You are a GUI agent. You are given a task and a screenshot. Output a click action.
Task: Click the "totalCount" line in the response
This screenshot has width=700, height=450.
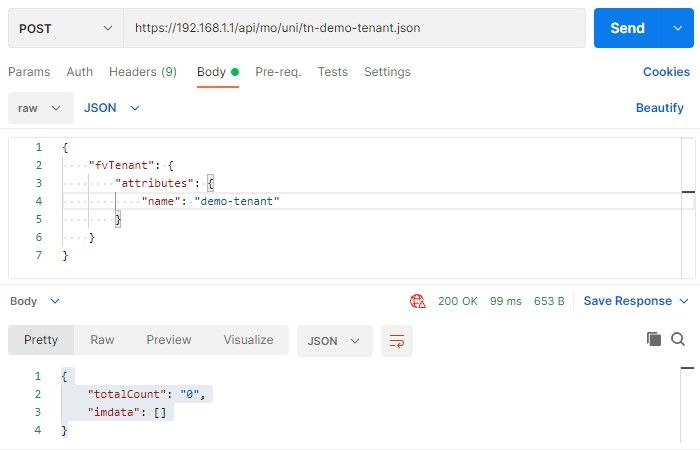point(146,394)
